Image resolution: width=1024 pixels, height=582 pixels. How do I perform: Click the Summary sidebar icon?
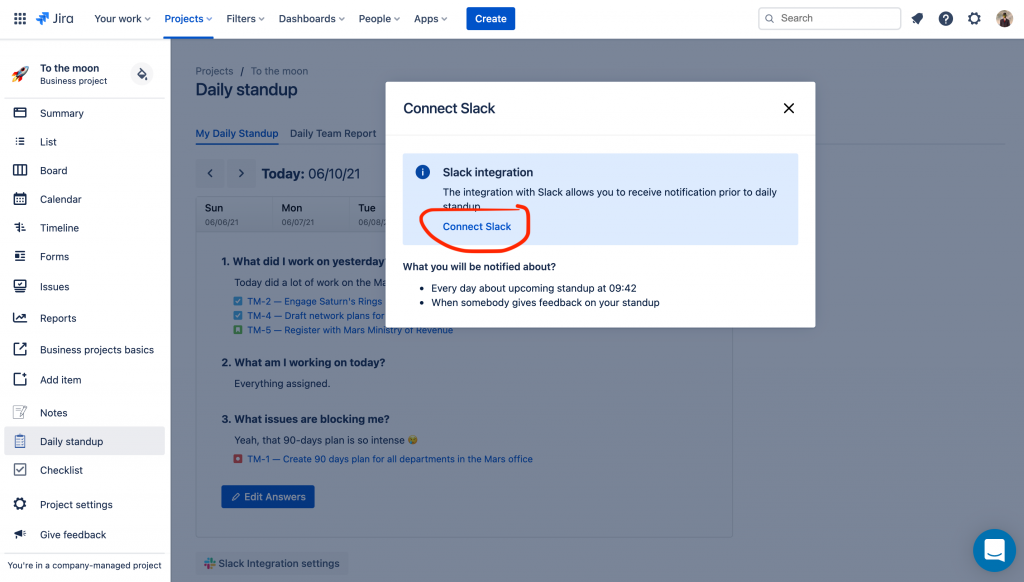[x=20, y=113]
